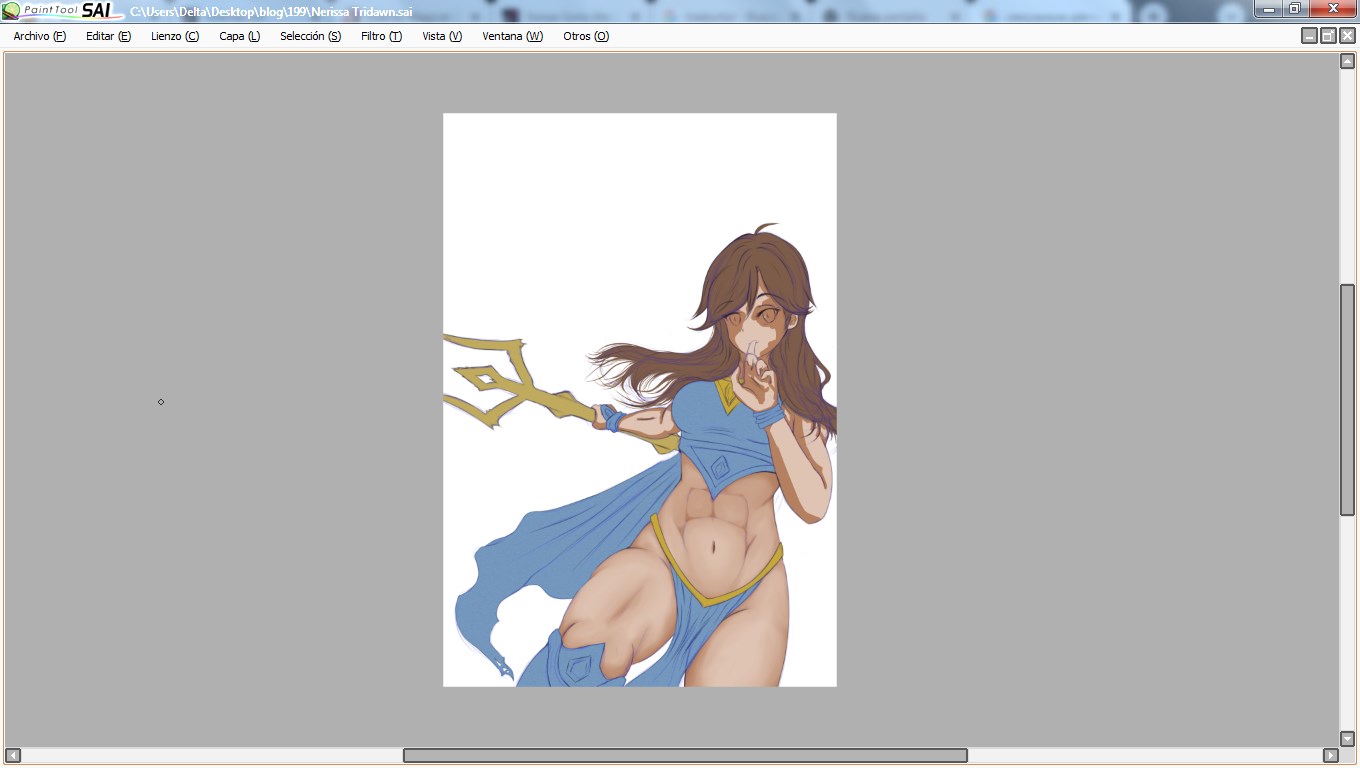
Task: Open the Ventana menu
Action: pos(512,36)
